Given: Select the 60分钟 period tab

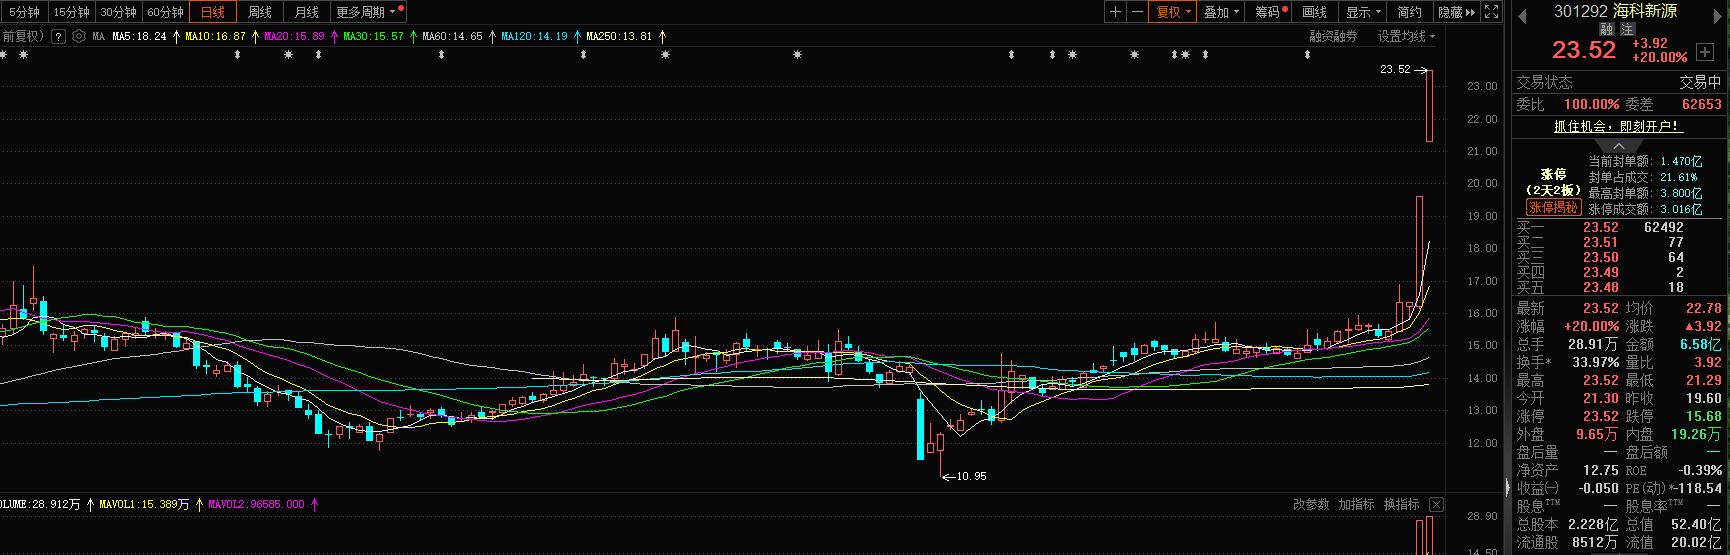Looking at the screenshot, I should [x=165, y=12].
